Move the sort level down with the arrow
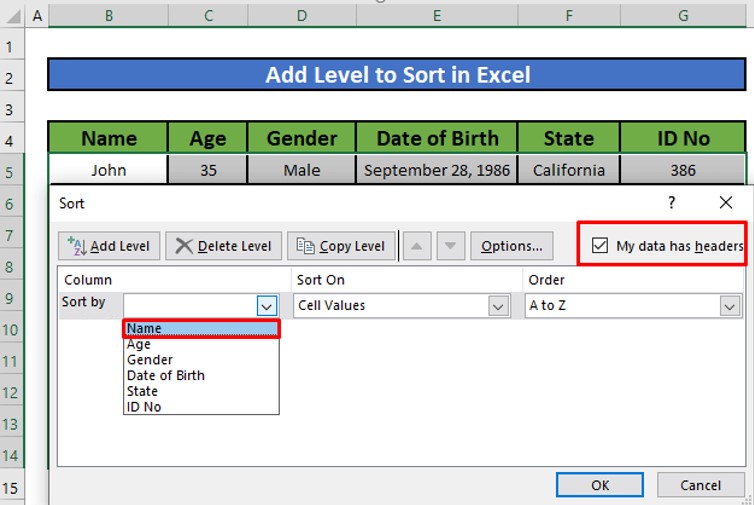The image size is (754, 505). [x=451, y=246]
